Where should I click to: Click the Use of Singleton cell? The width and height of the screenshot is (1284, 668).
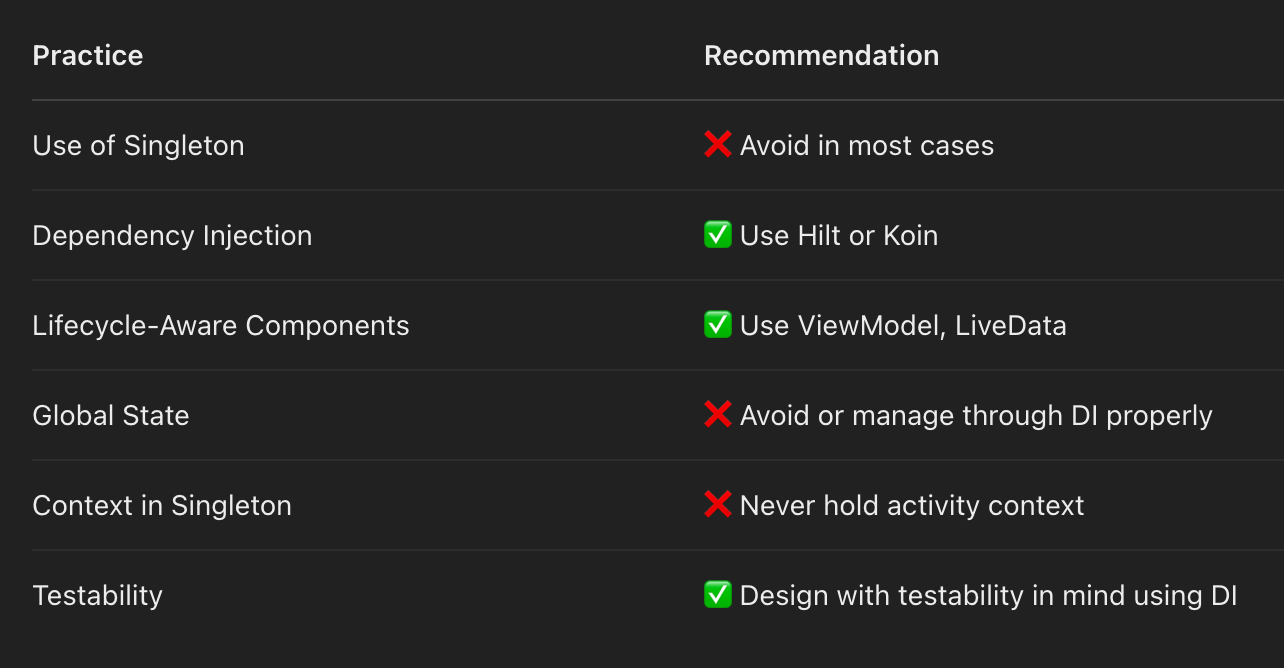coord(138,146)
